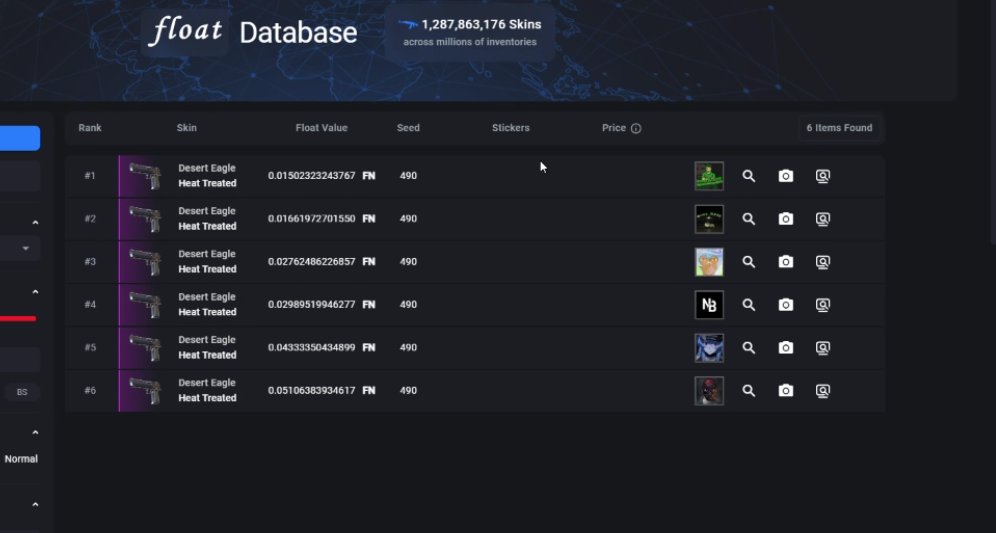Click float value 0.01502323243767
Image resolution: width=996 pixels, height=533 pixels.
(x=311, y=175)
